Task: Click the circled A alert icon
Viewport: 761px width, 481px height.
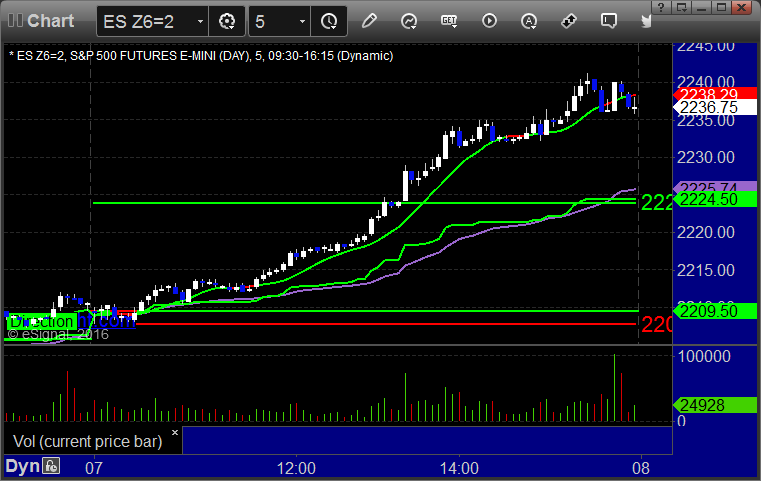Action: pos(529,20)
